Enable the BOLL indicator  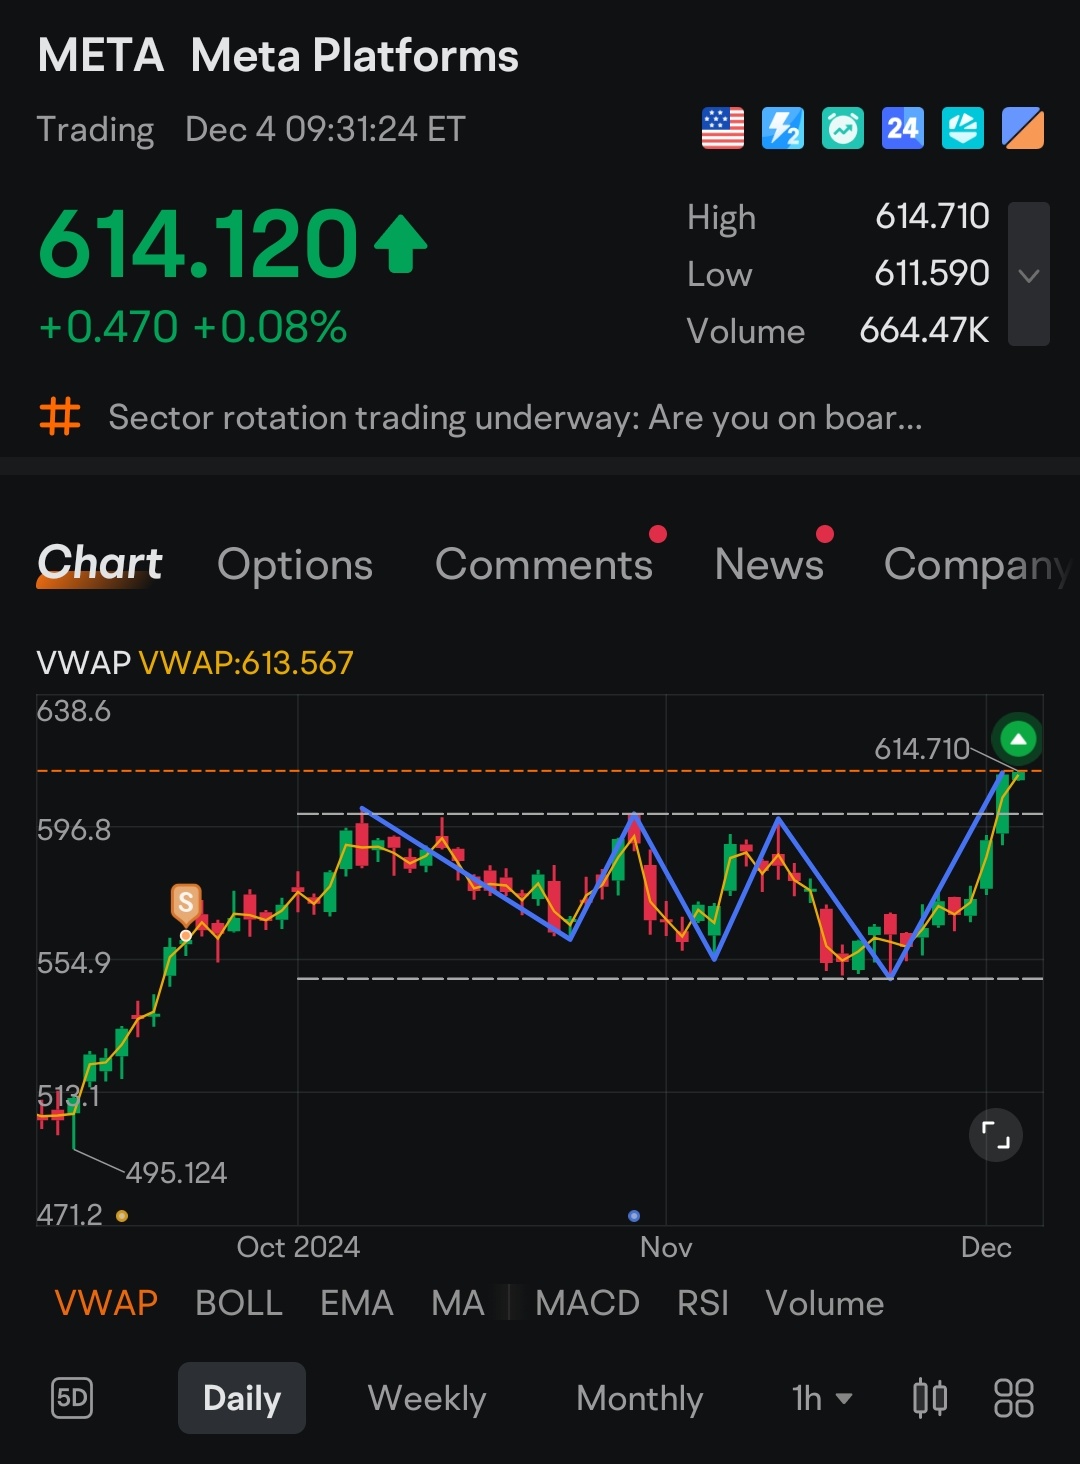click(x=239, y=1303)
